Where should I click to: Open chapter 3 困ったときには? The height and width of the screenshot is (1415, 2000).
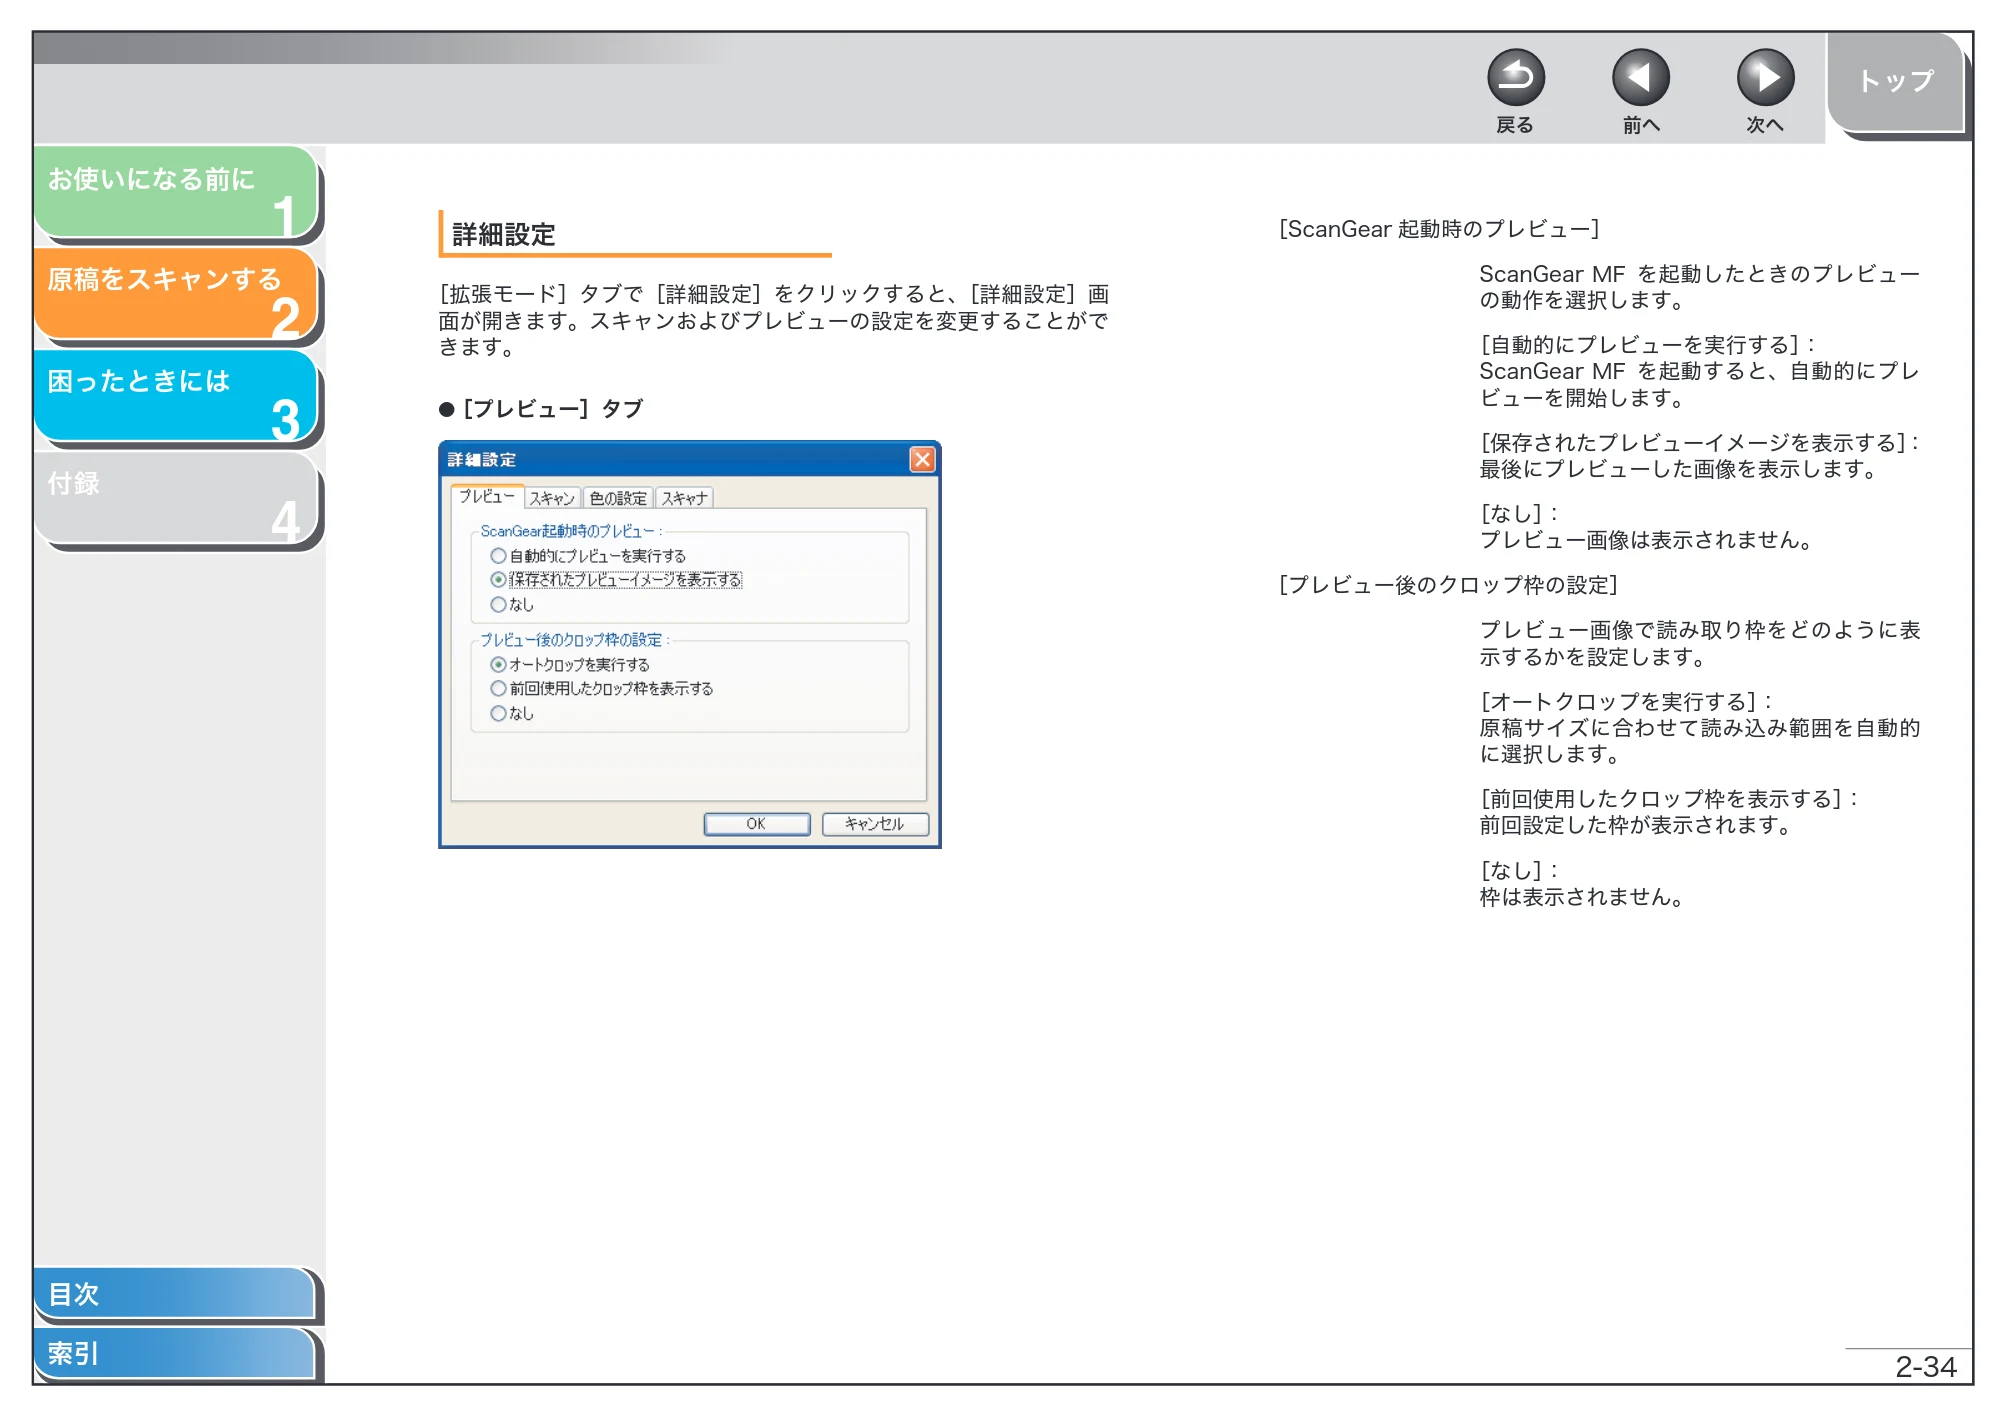(x=176, y=396)
